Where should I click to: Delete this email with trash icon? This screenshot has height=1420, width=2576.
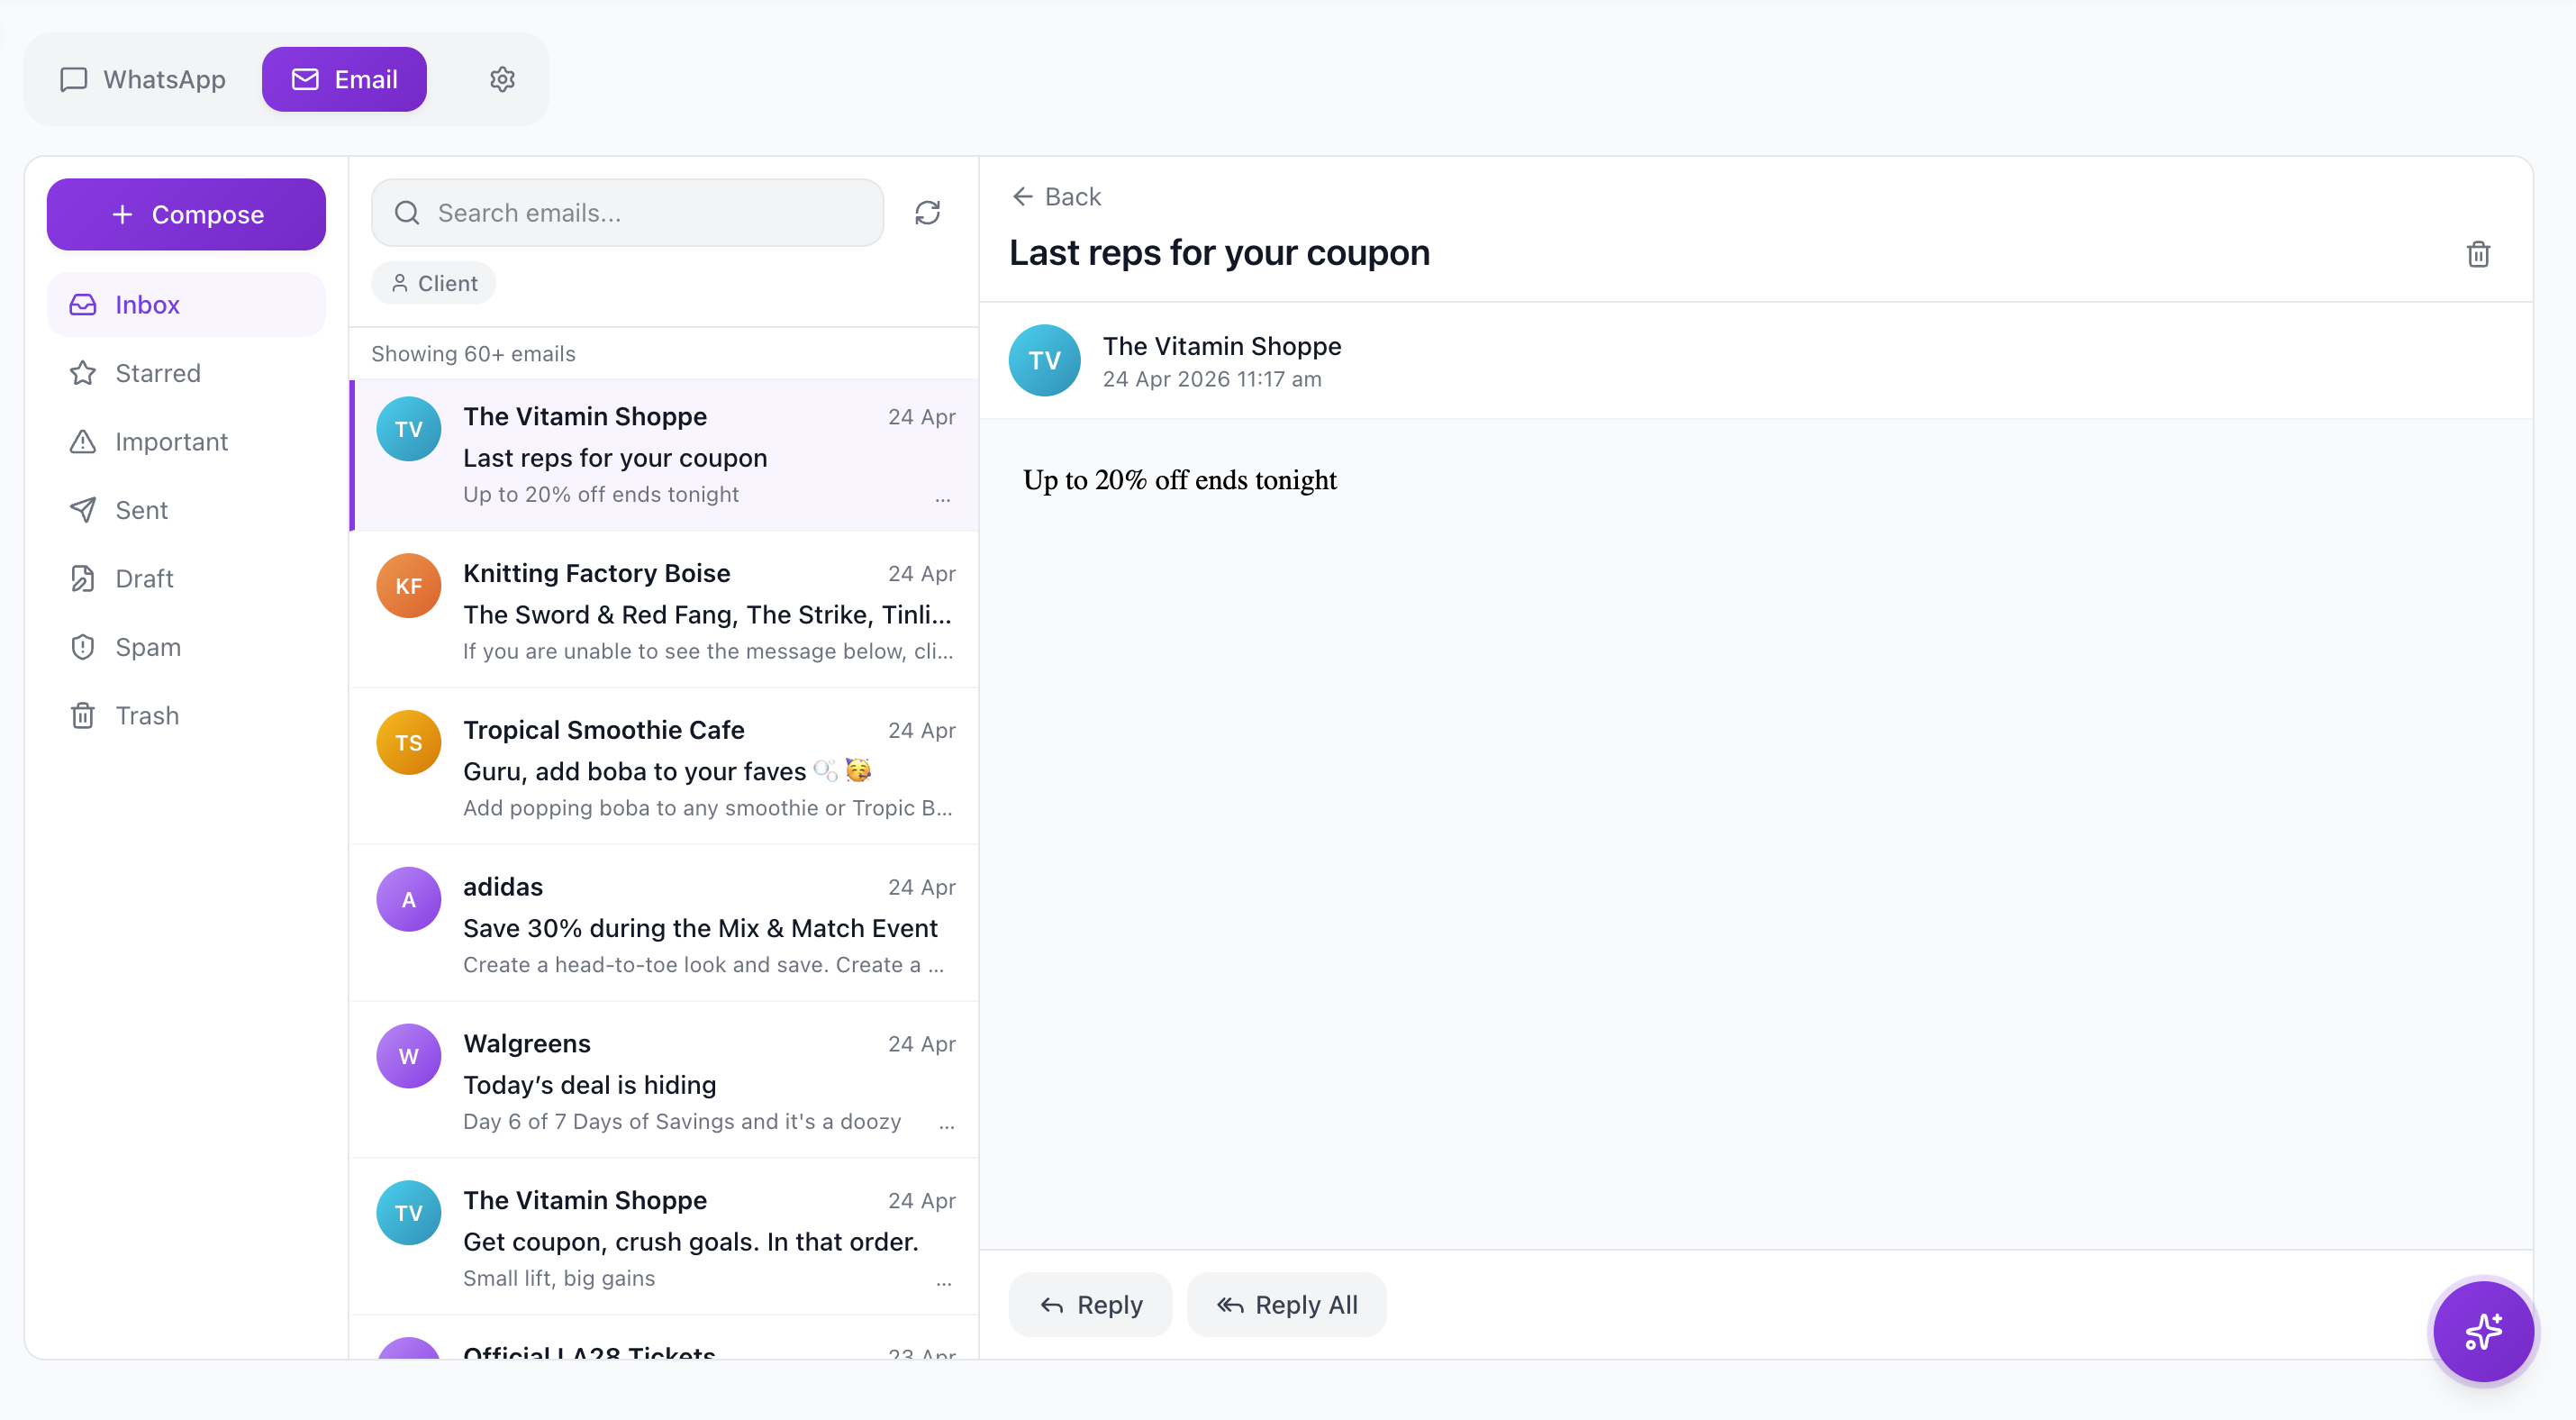[2477, 254]
